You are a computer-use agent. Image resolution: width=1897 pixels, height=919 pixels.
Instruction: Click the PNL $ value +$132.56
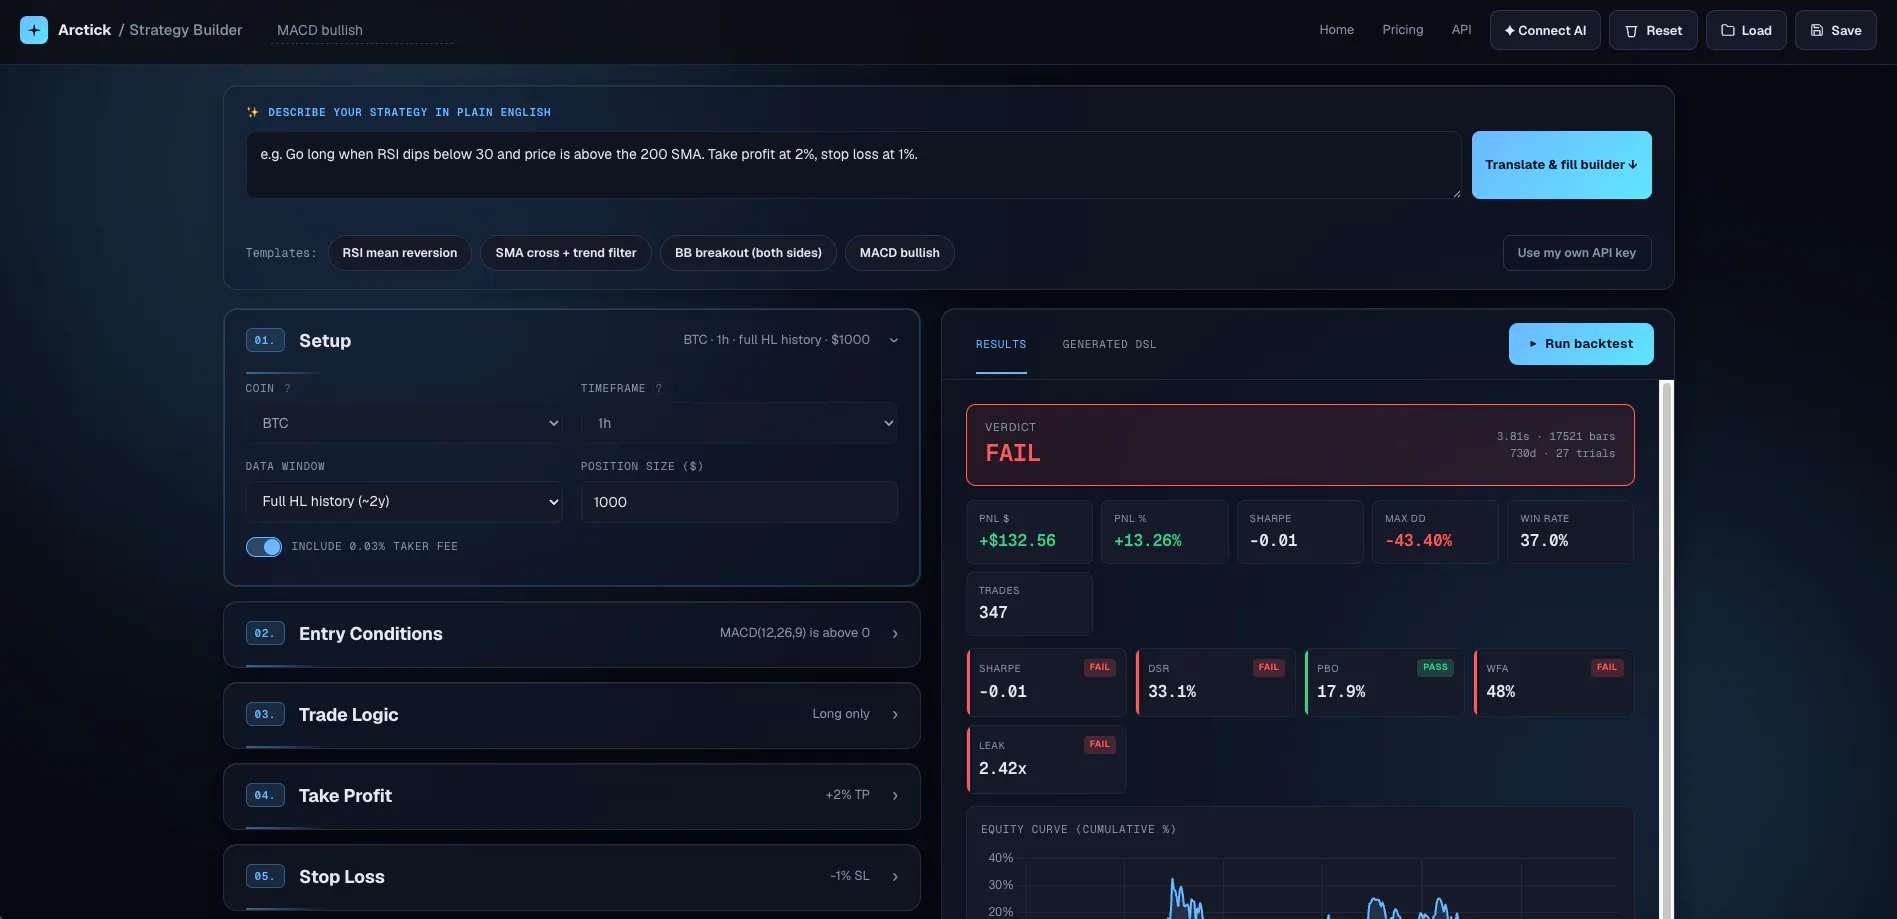(1017, 541)
